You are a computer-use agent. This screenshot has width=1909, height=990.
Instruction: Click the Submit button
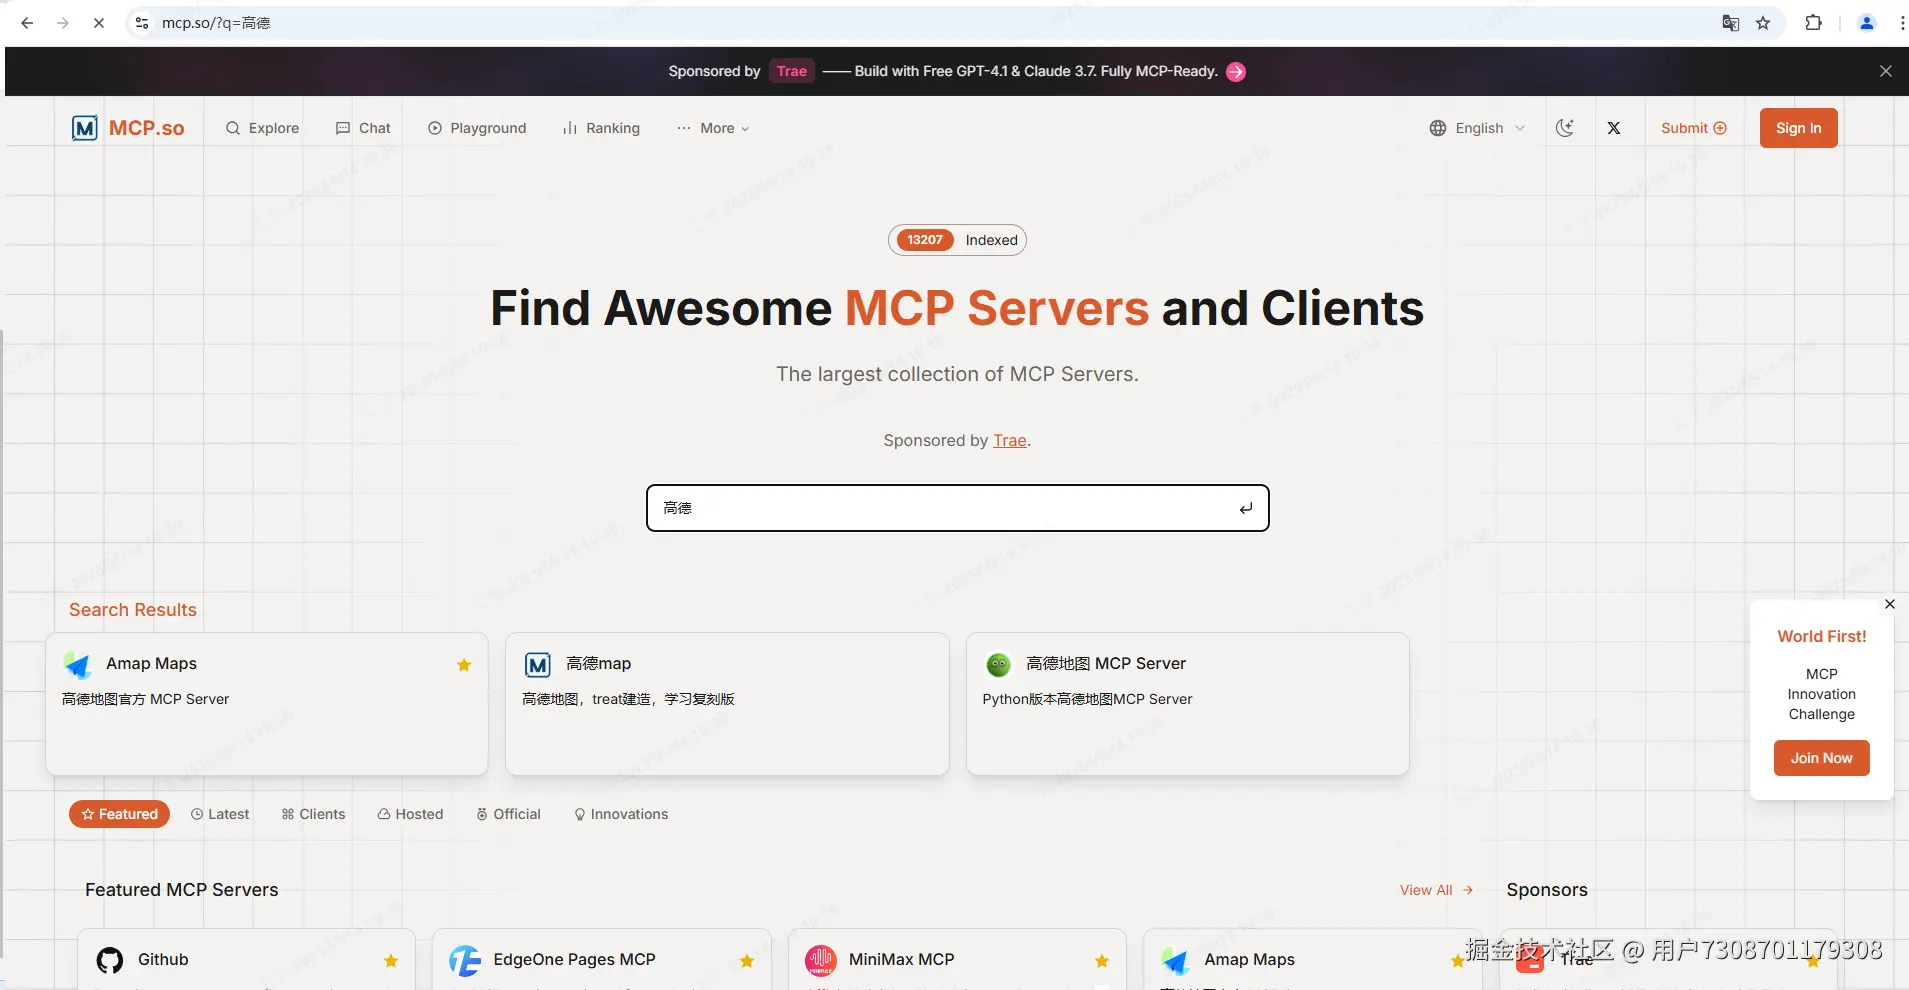click(1694, 128)
